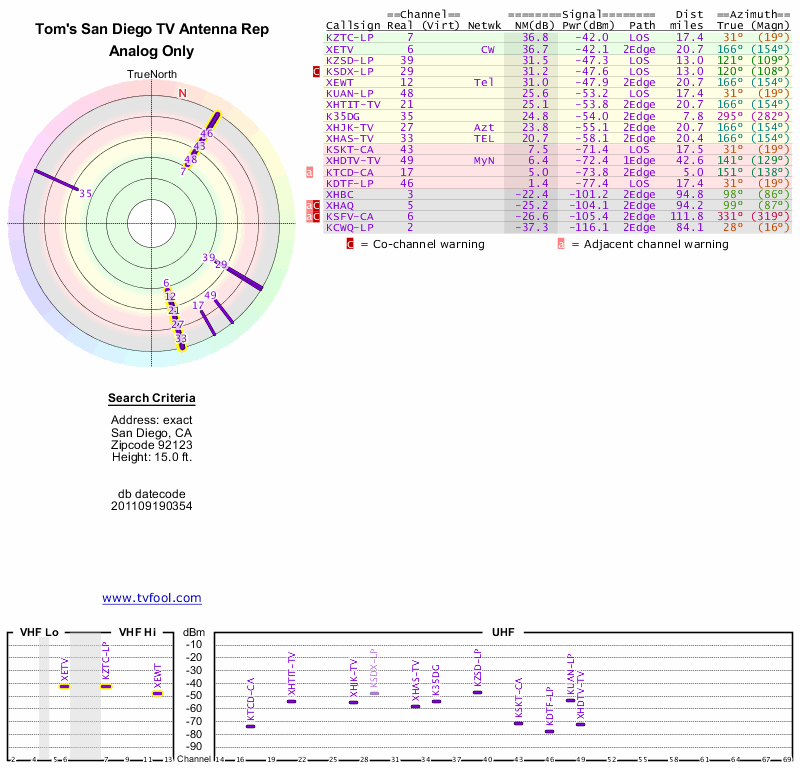The image size is (800, 768).
Task: Click the KZSD-LP bar in UHF chart
Action: [477, 692]
